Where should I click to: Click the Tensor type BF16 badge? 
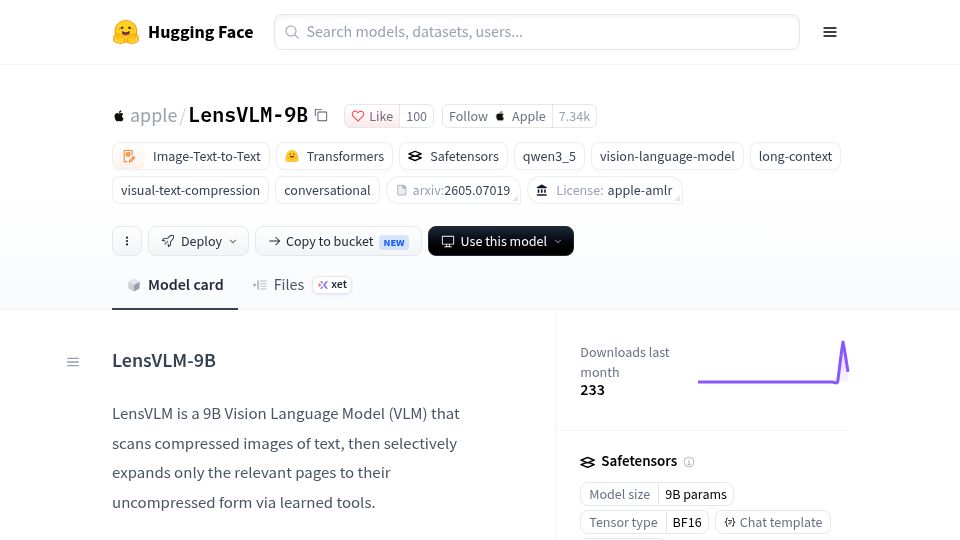click(x=645, y=522)
